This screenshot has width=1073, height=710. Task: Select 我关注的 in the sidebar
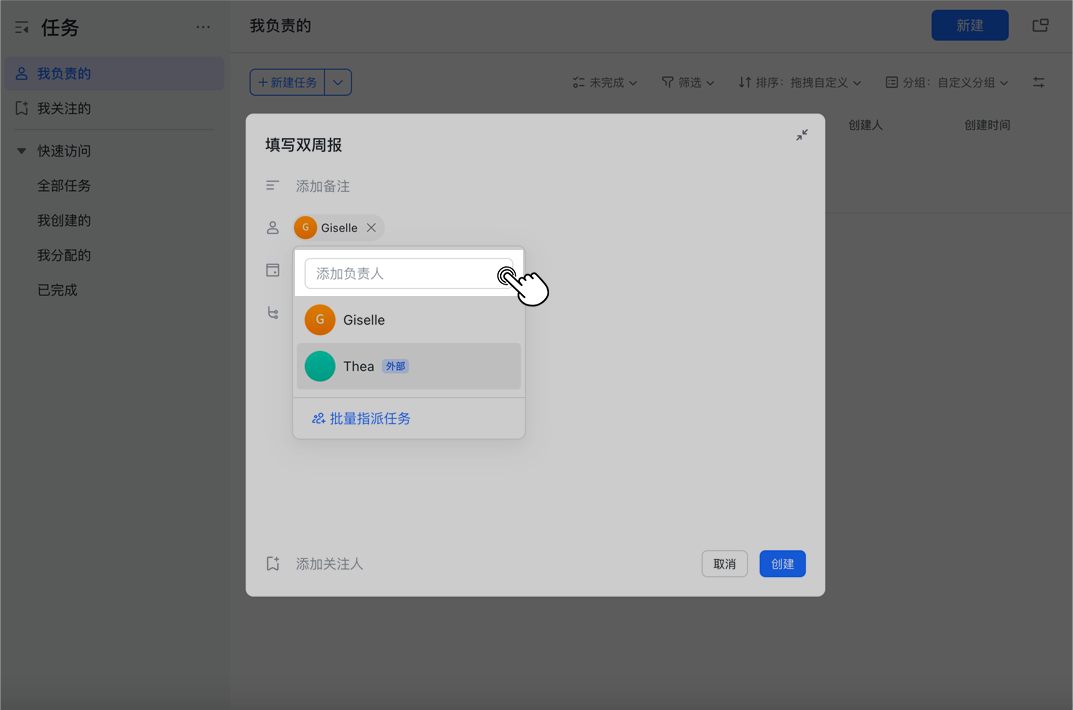[x=64, y=108]
